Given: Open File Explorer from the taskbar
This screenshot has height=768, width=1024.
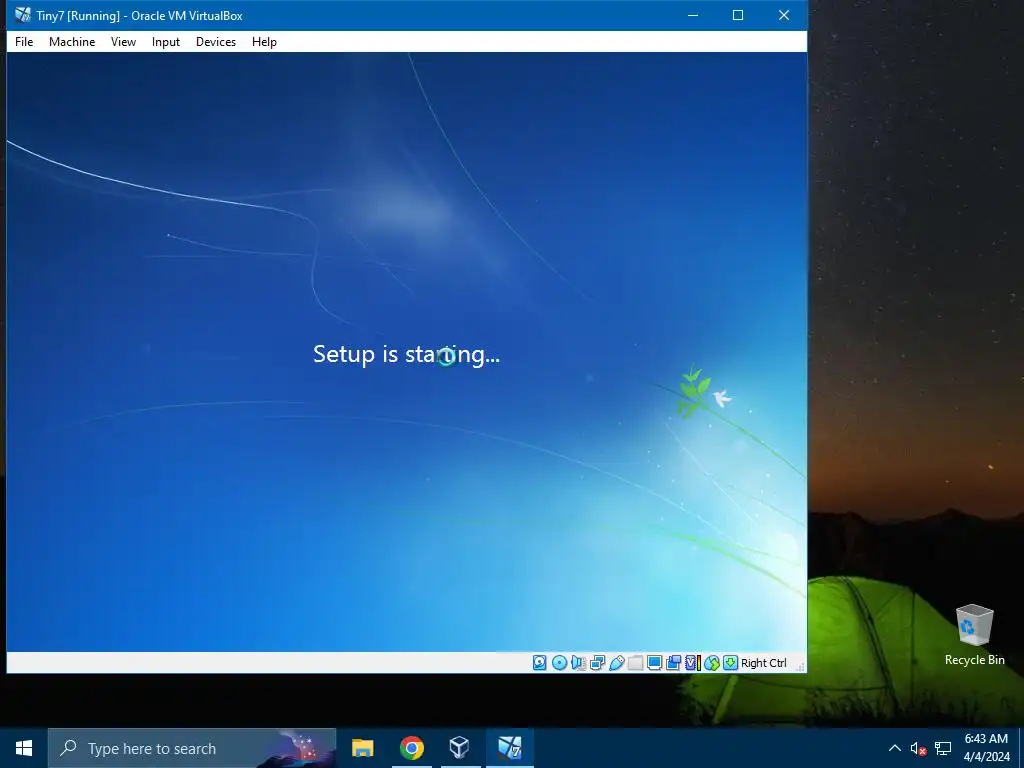Looking at the screenshot, I should 362,748.
